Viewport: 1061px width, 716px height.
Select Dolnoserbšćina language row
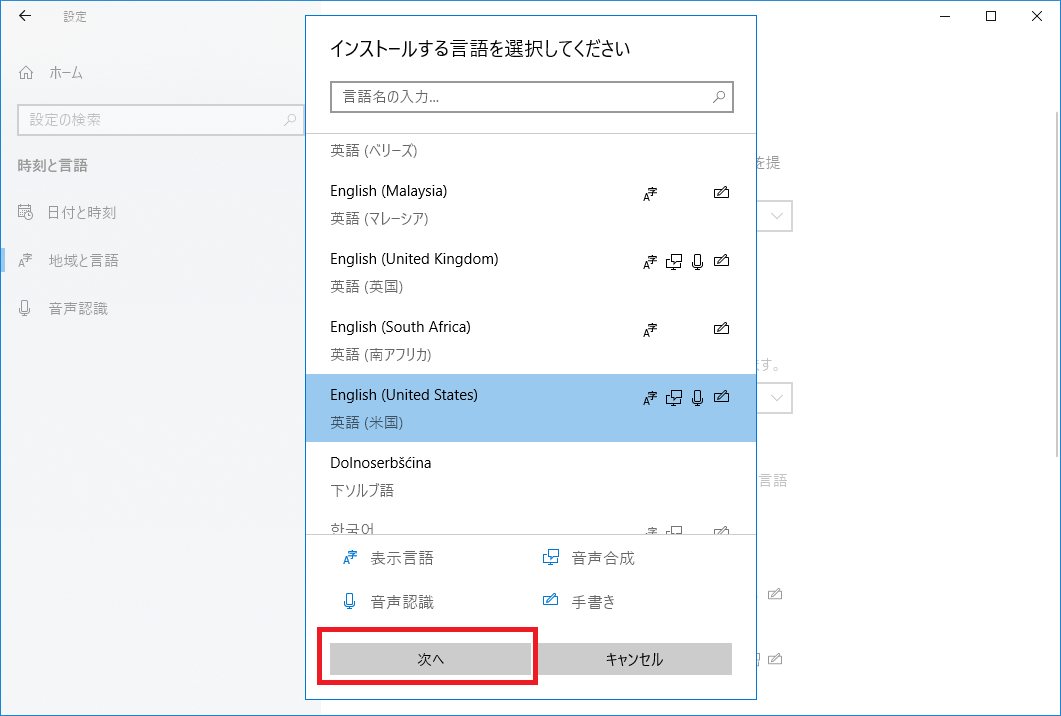coord(531,476)
